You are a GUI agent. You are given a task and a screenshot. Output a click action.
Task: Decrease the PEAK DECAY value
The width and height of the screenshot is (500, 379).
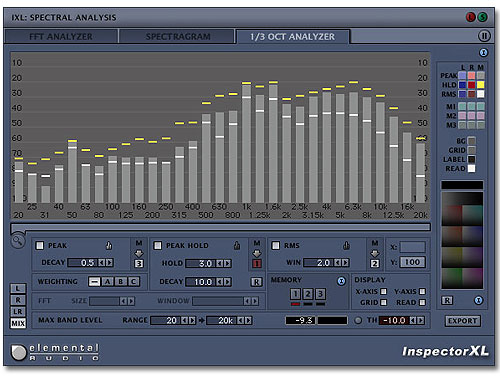[x=102, y=263]
